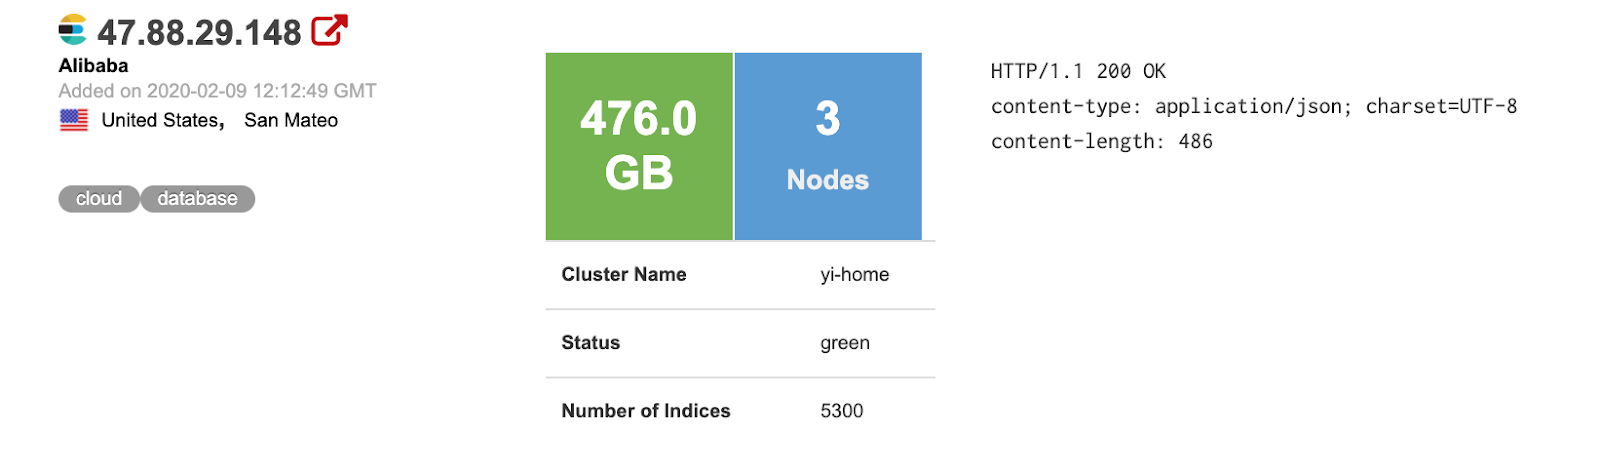Viewport: 1600px width, 476px height.
Task: Click the Added on date text
Action: (217, 91)
